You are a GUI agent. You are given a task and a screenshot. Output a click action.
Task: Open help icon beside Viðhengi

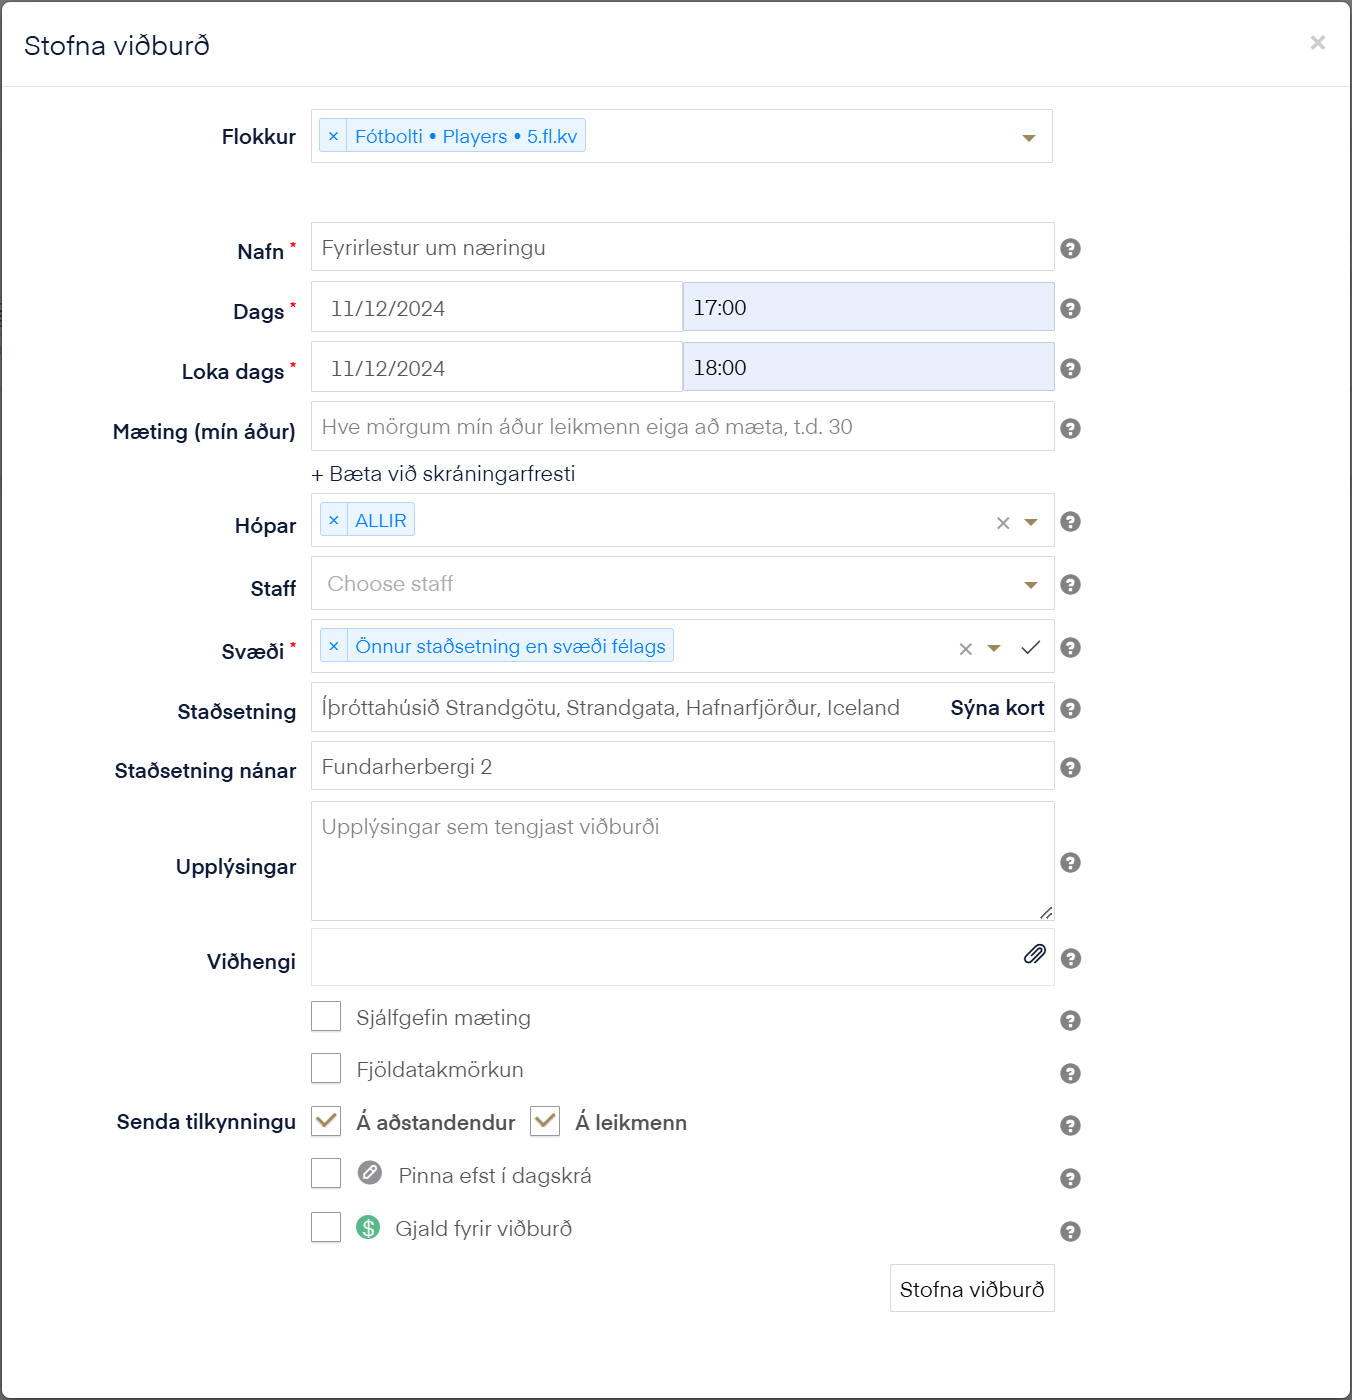[x=1070, y=958]
